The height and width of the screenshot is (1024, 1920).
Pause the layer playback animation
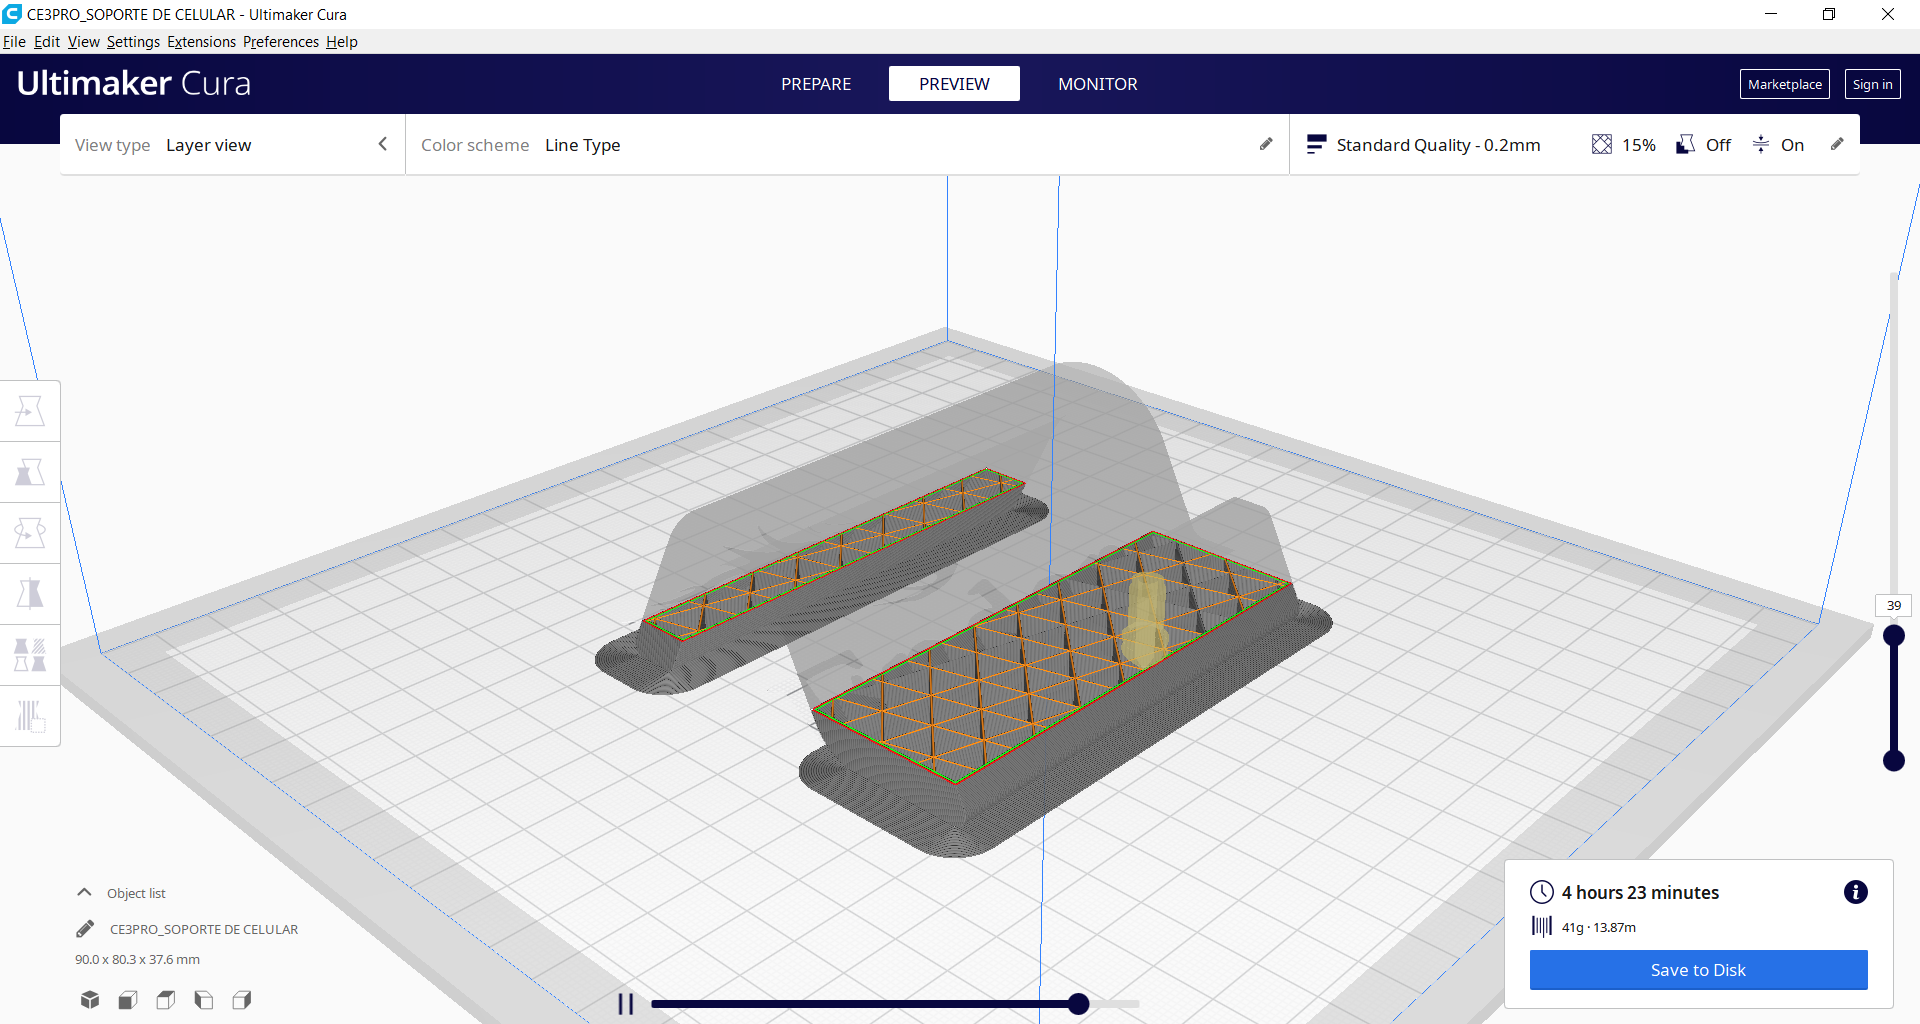(627, 1004)
